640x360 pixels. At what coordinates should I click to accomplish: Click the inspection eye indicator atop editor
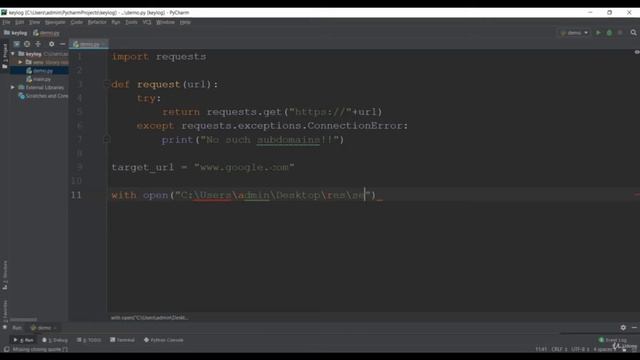click(x=637, y=52)
